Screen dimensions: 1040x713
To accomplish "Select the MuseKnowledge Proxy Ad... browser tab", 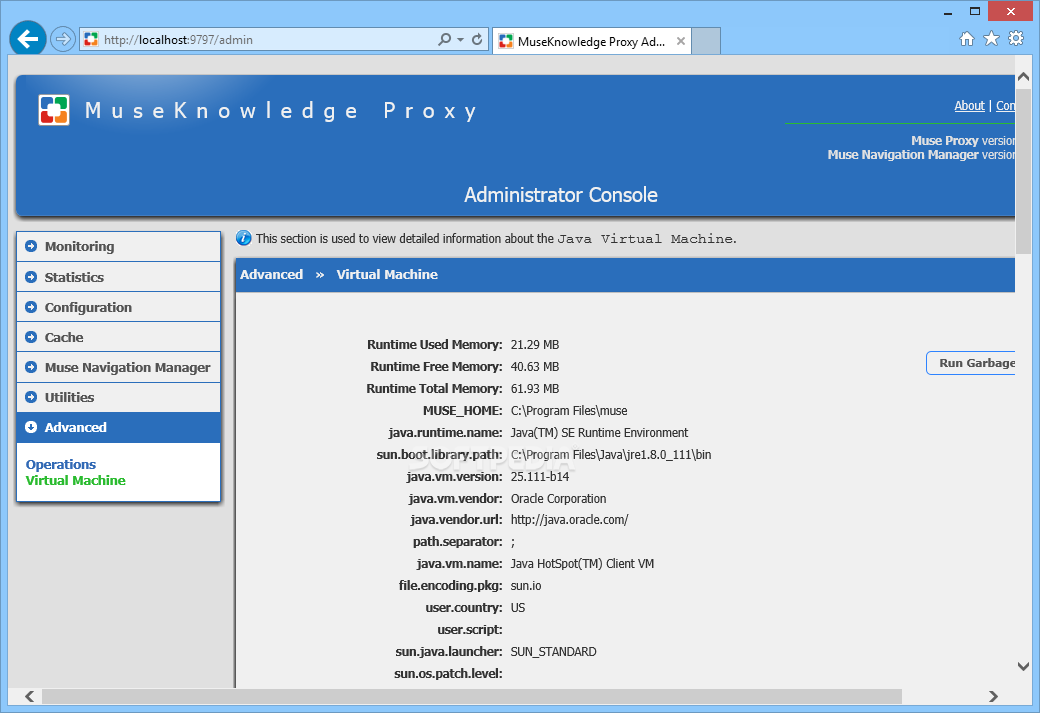I will [x=592, y=41].
